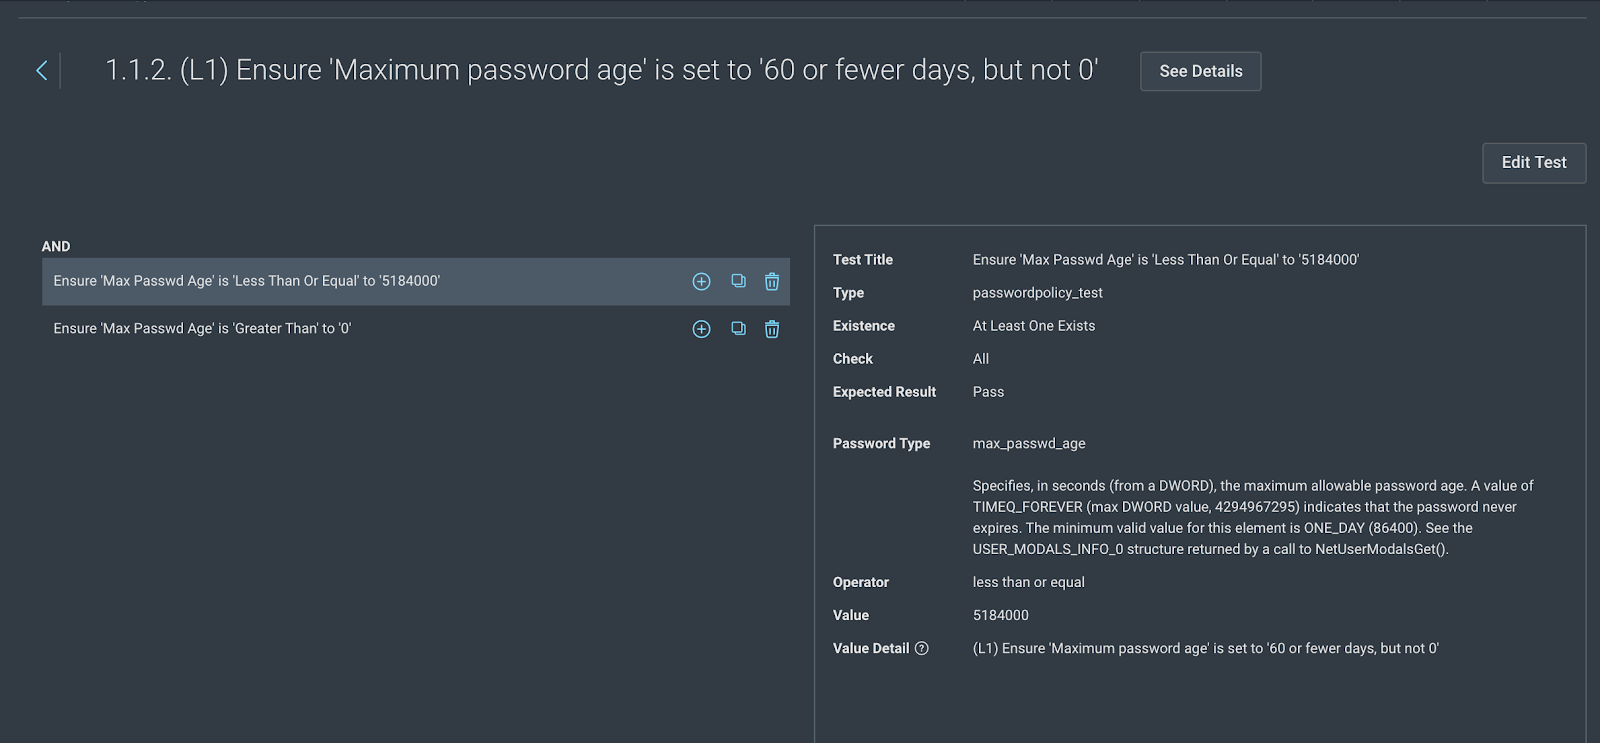Image resolution: width=1600 pixels, height=743 pixels.
Task: Add a test under the 'Less Than Or Equal' row
Action: [x=701, y=282]
